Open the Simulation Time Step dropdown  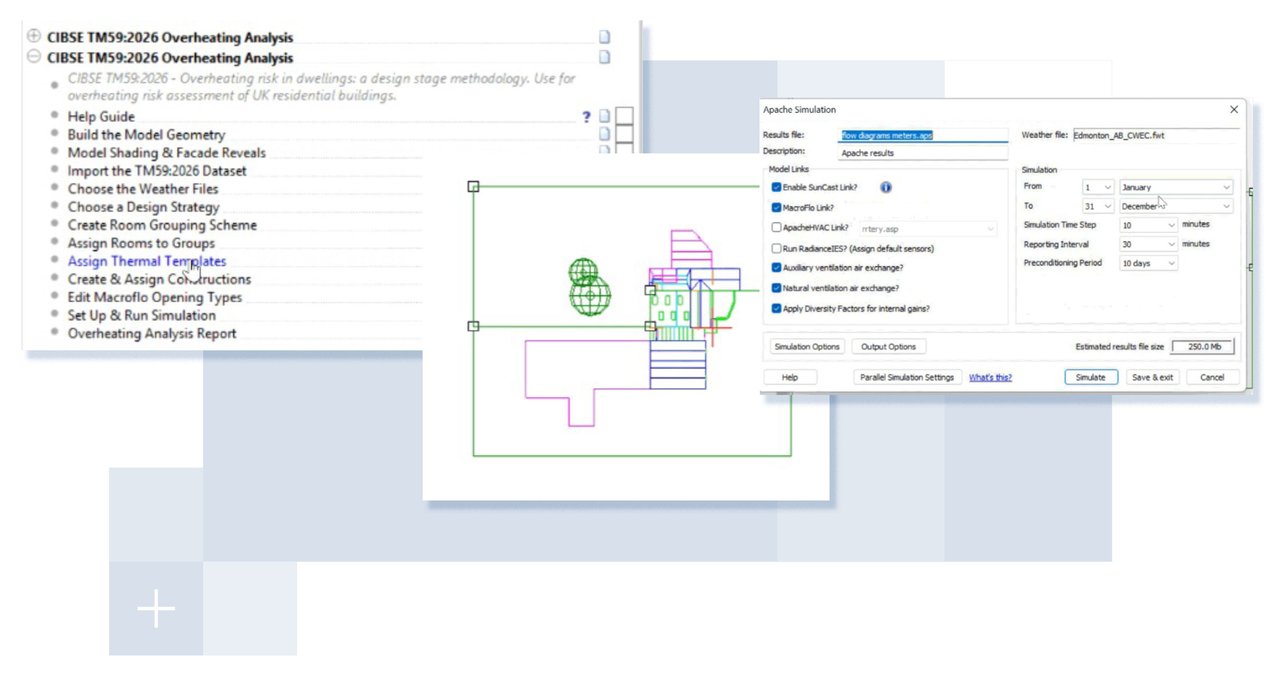(1148, 225)
